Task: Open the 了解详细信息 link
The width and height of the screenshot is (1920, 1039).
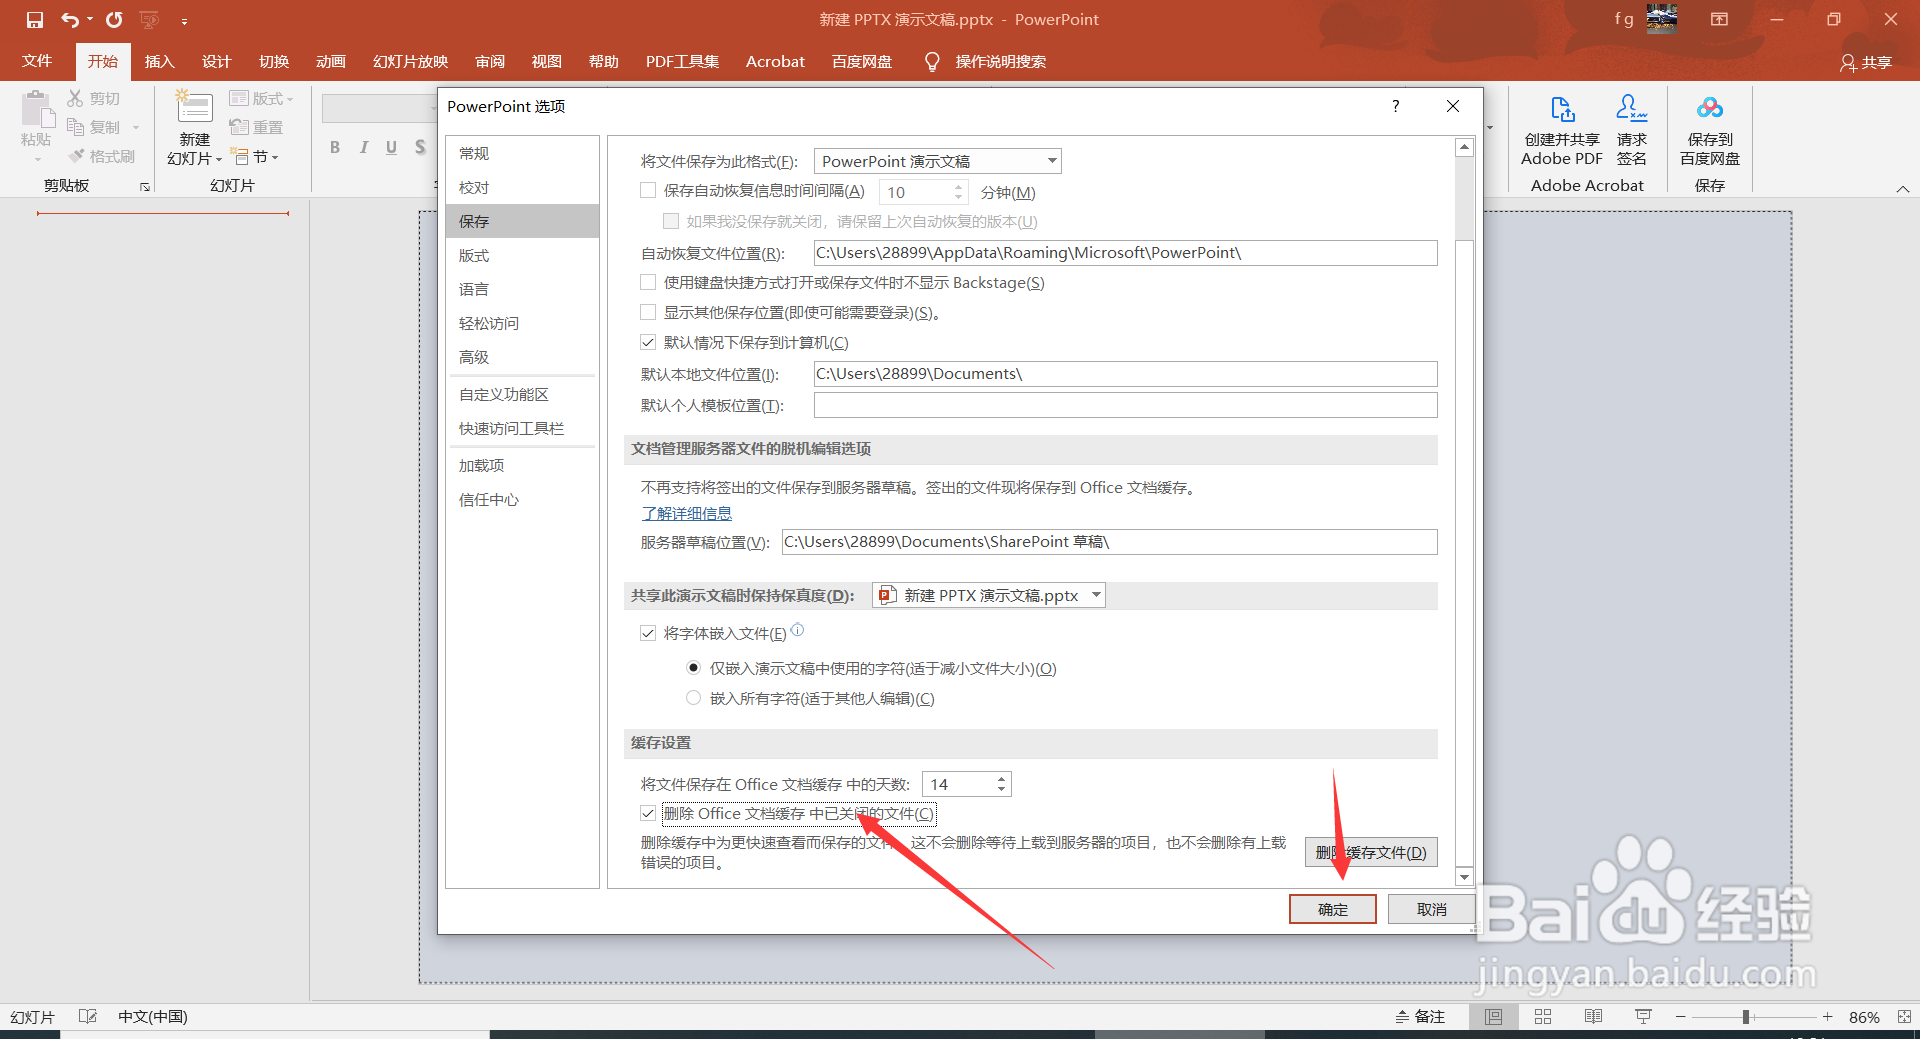Action: click(x=687, y=513)
